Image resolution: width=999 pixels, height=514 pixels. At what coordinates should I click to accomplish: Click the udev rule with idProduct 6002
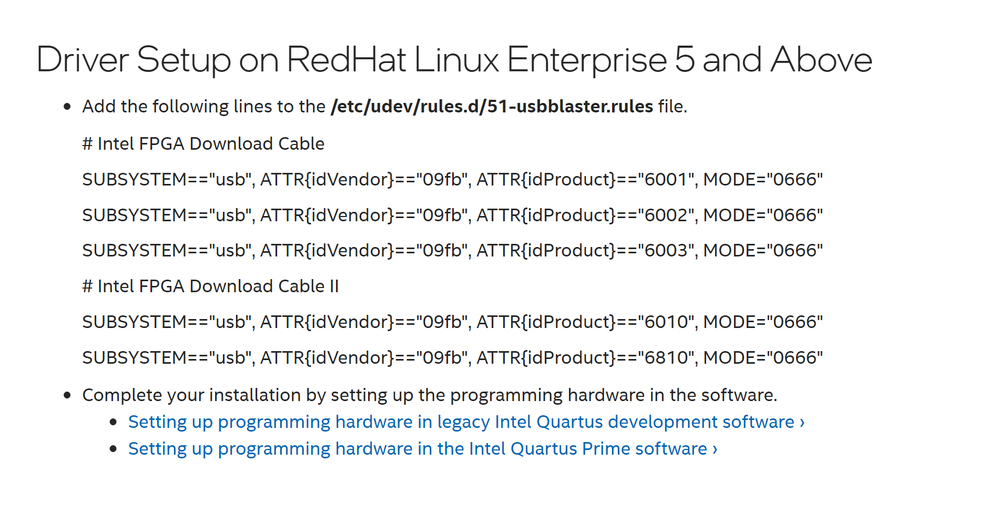452,215
